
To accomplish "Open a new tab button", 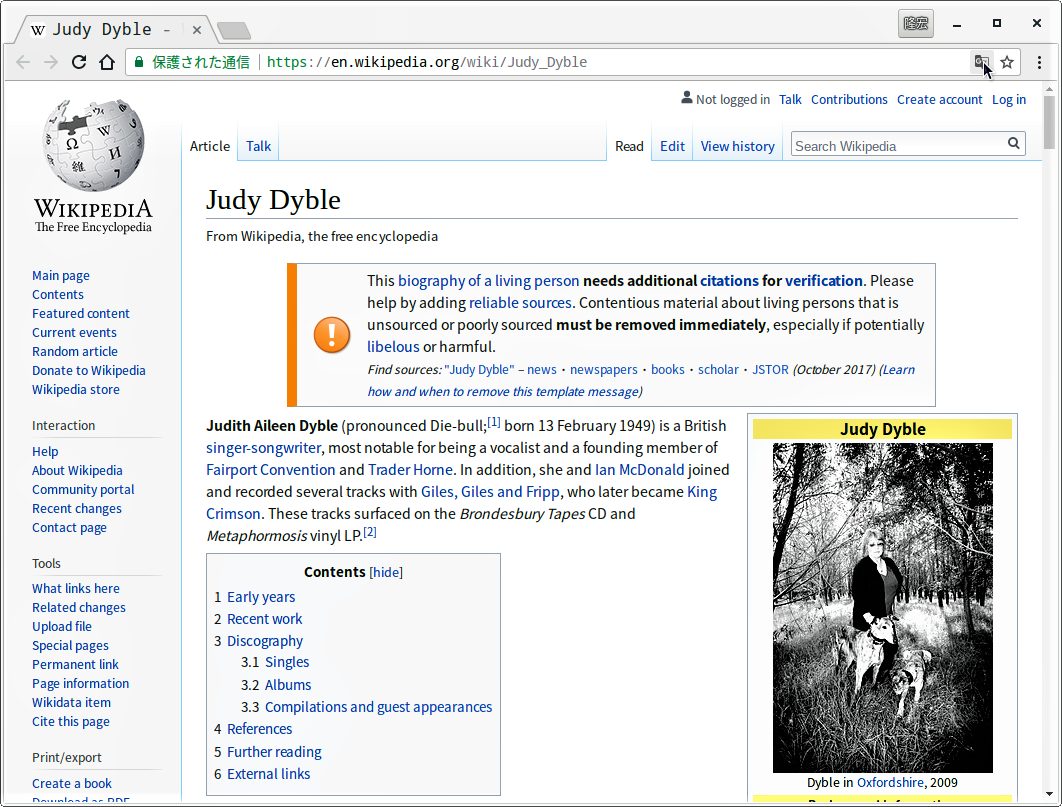I will click(x=234, y=30).
